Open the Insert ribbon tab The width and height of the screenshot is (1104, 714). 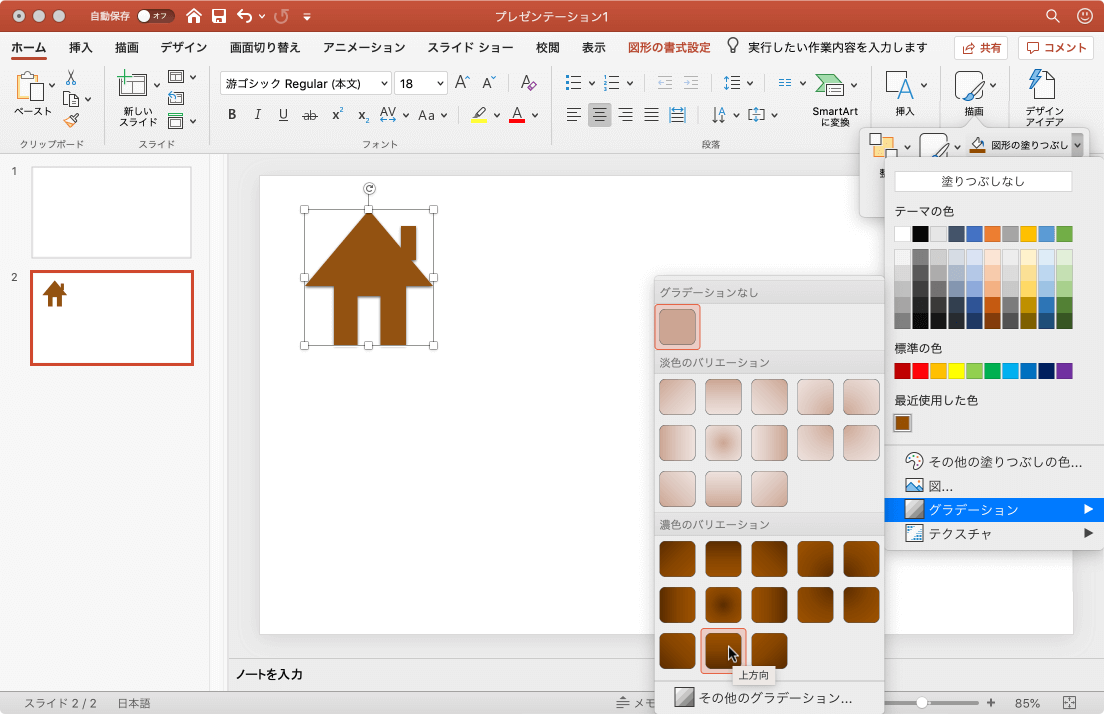coord(81,47)
